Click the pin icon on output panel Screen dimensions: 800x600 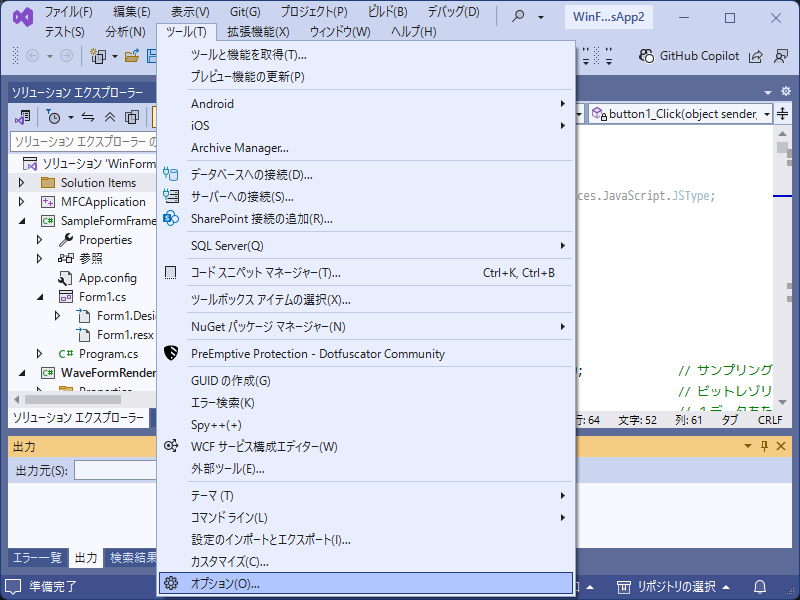click(764, 446)
